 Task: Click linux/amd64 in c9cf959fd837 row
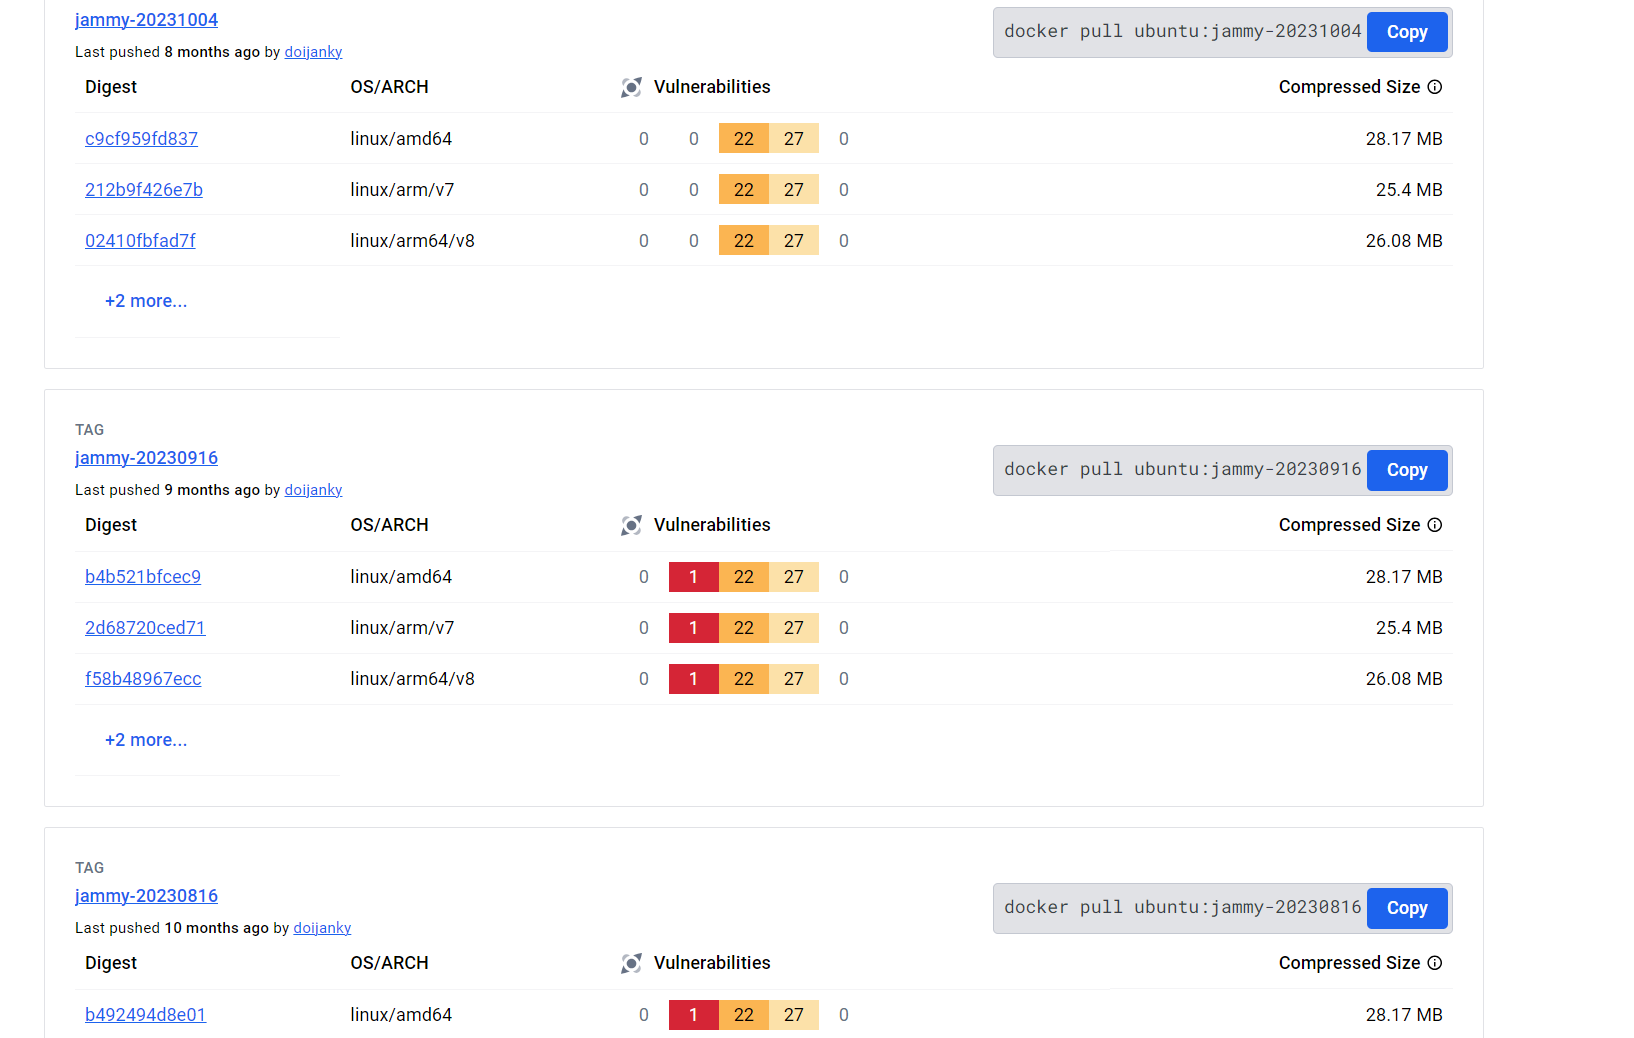pos(401,139)
